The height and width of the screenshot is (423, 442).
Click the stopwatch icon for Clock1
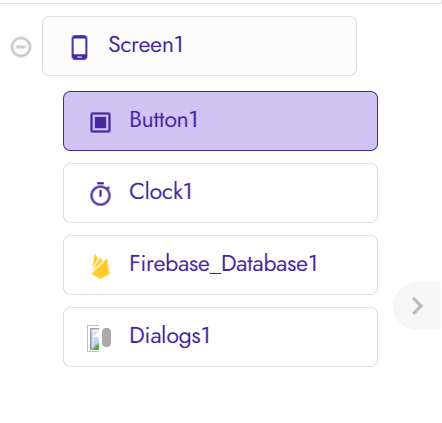pos(100,193)
